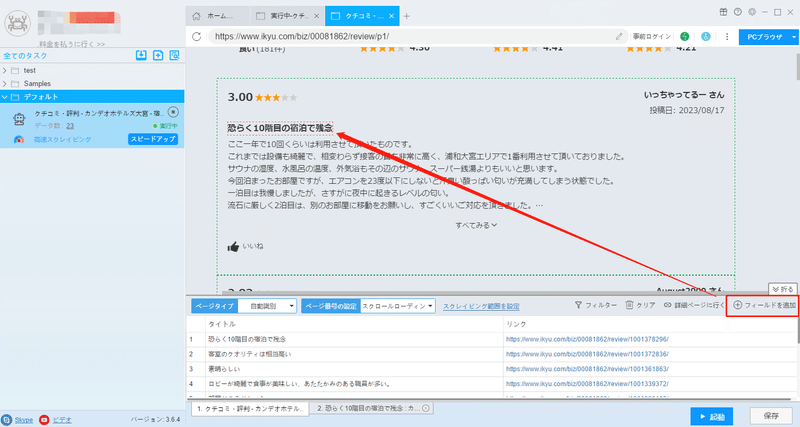The width and height of the screenshot is (800, 427).
Task: Click the high-speed scraping rocket icon
Action: tap(19, 139)
